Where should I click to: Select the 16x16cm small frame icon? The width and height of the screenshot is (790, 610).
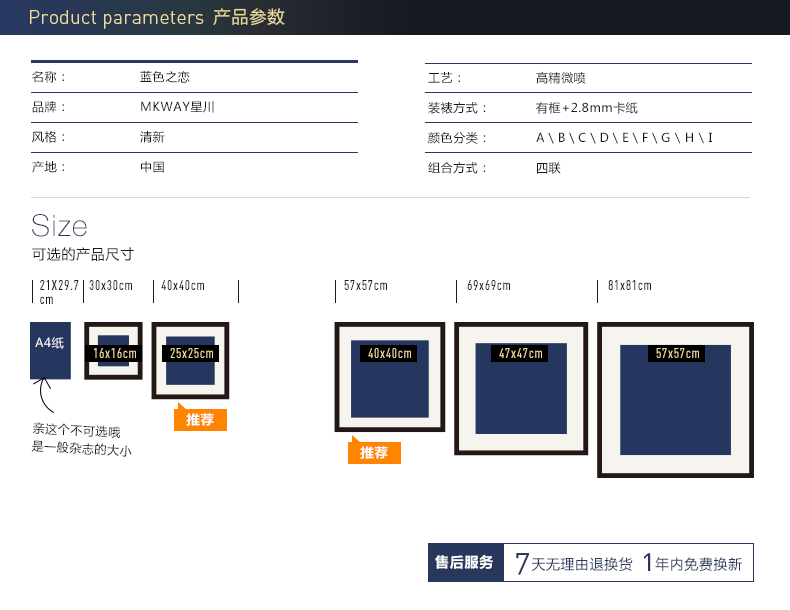pyautogui.click(x=113, y=351)
